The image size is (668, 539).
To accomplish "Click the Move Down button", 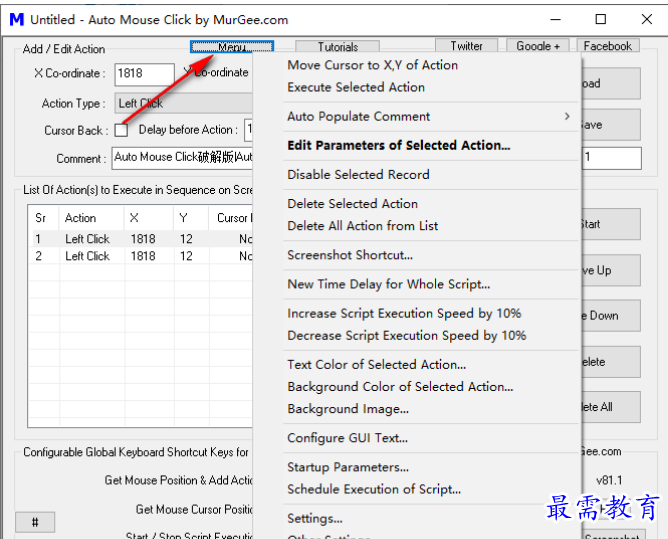I will [x=611, y=316].
